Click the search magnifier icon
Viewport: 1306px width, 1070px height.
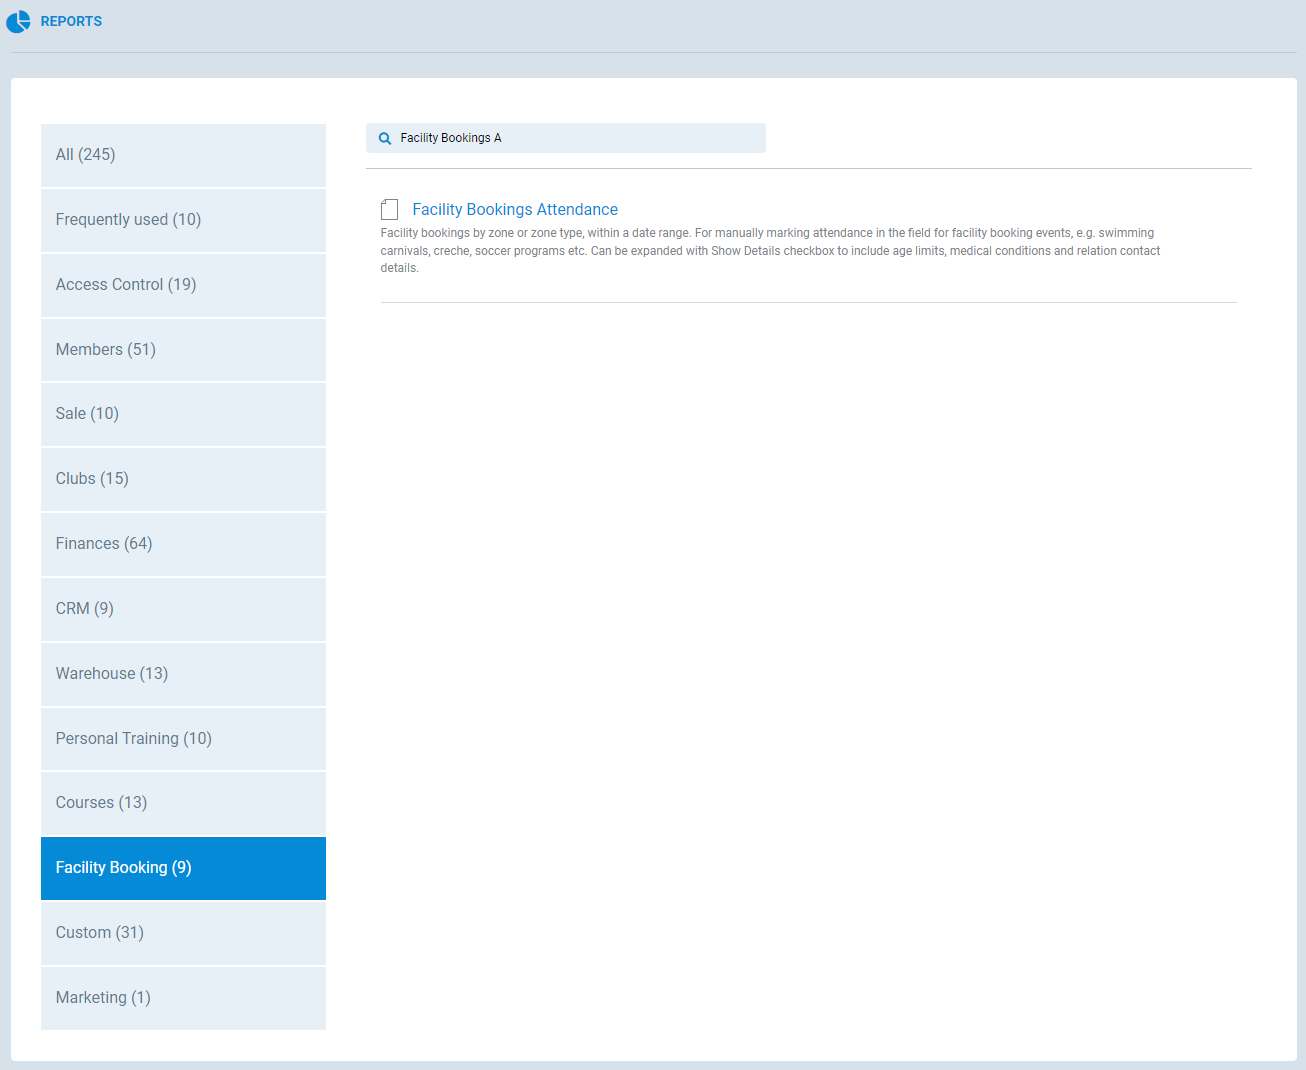tap(385, 139)
